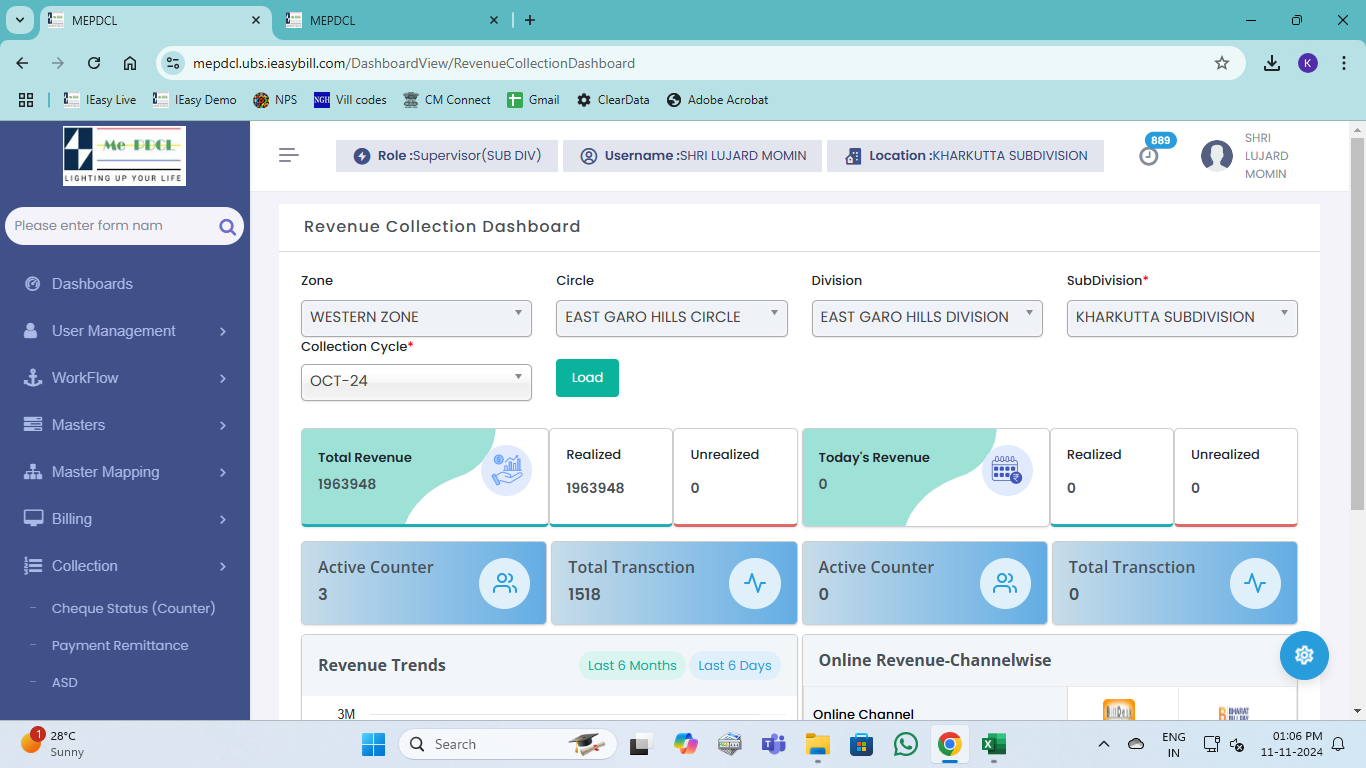This screenshot has width=1366, height=768.
Task: Click the Me-PDCL logo in sidebar
Action: pos(124,155)
